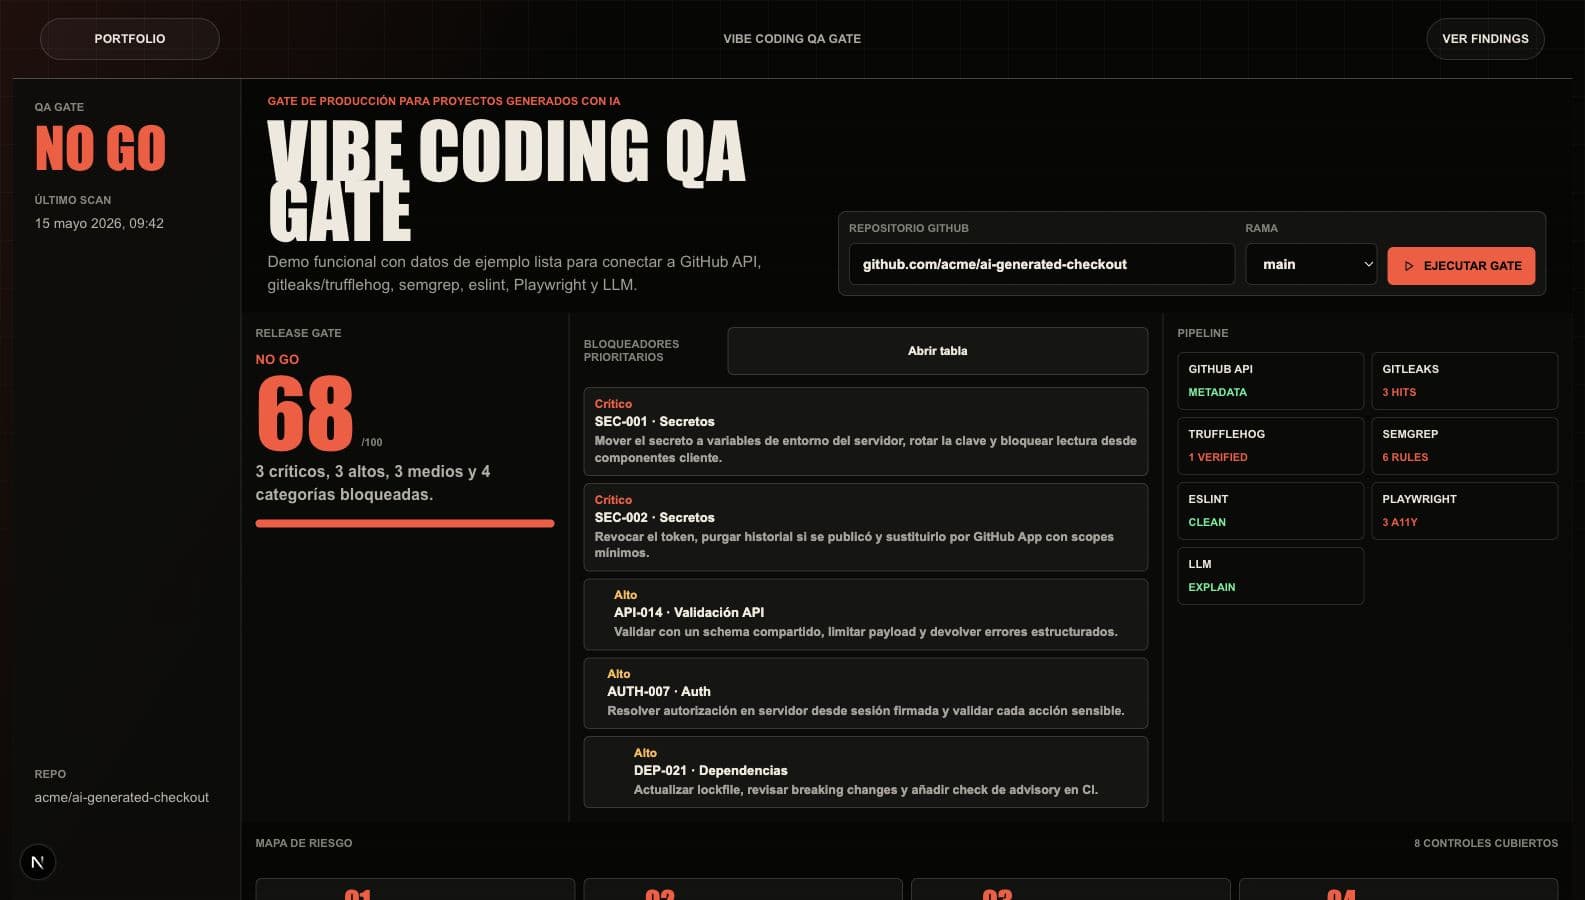Select the API-014 Validación API card
The width and height of the screenshot is (1585, 900).
tap(865, 614)
